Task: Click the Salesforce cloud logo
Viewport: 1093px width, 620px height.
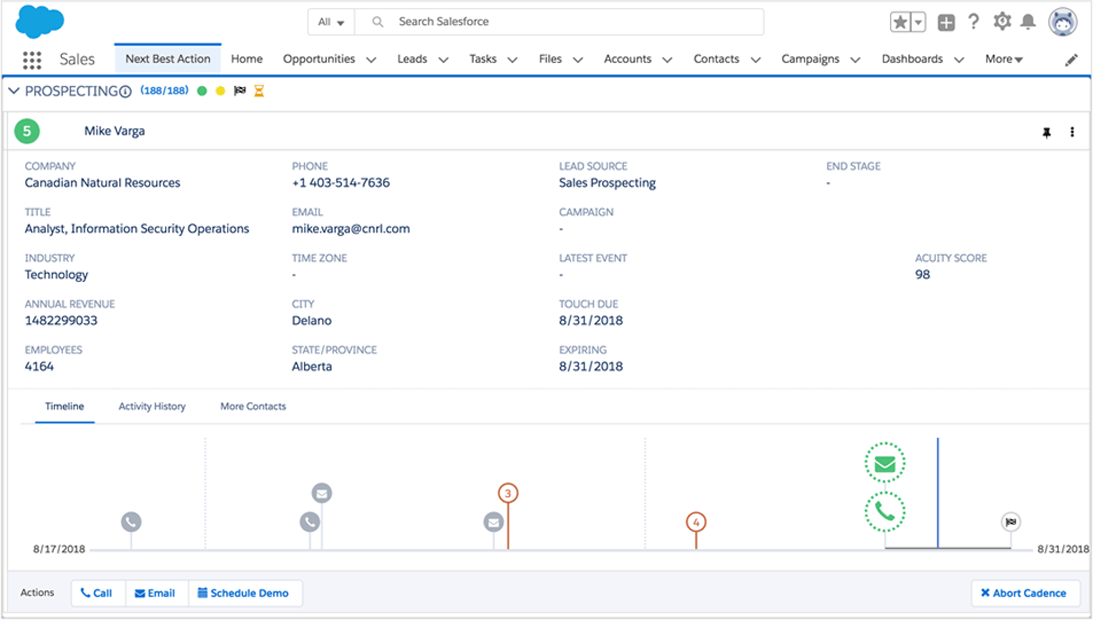Action: pos(40,22)
